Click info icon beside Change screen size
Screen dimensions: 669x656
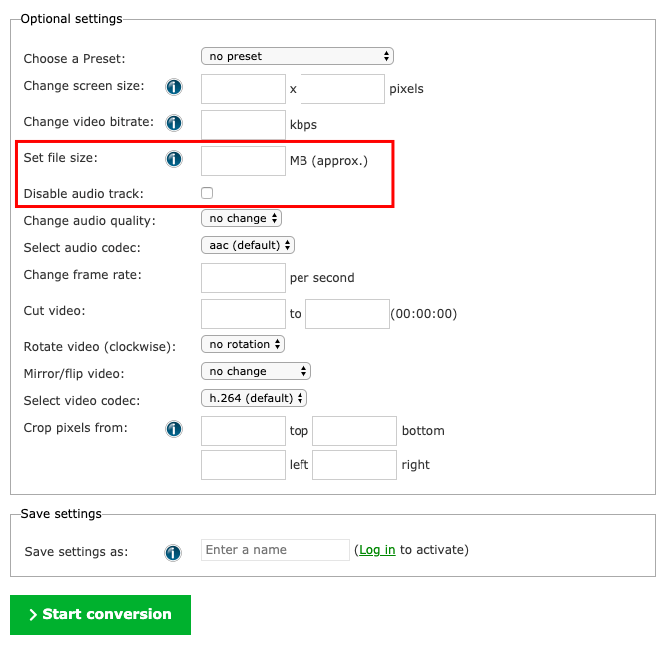(x=174, y=88)
